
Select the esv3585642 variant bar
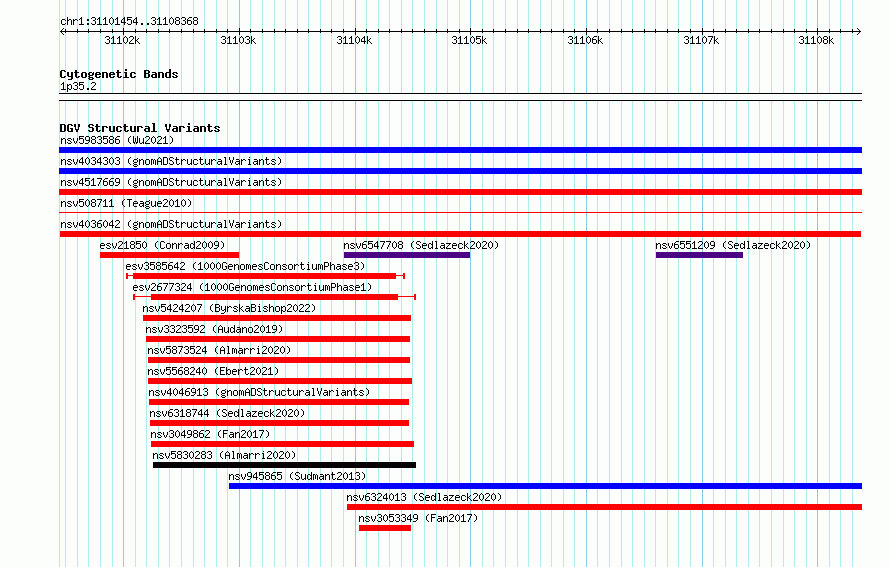pyautogui.click(x=266, y=276)
